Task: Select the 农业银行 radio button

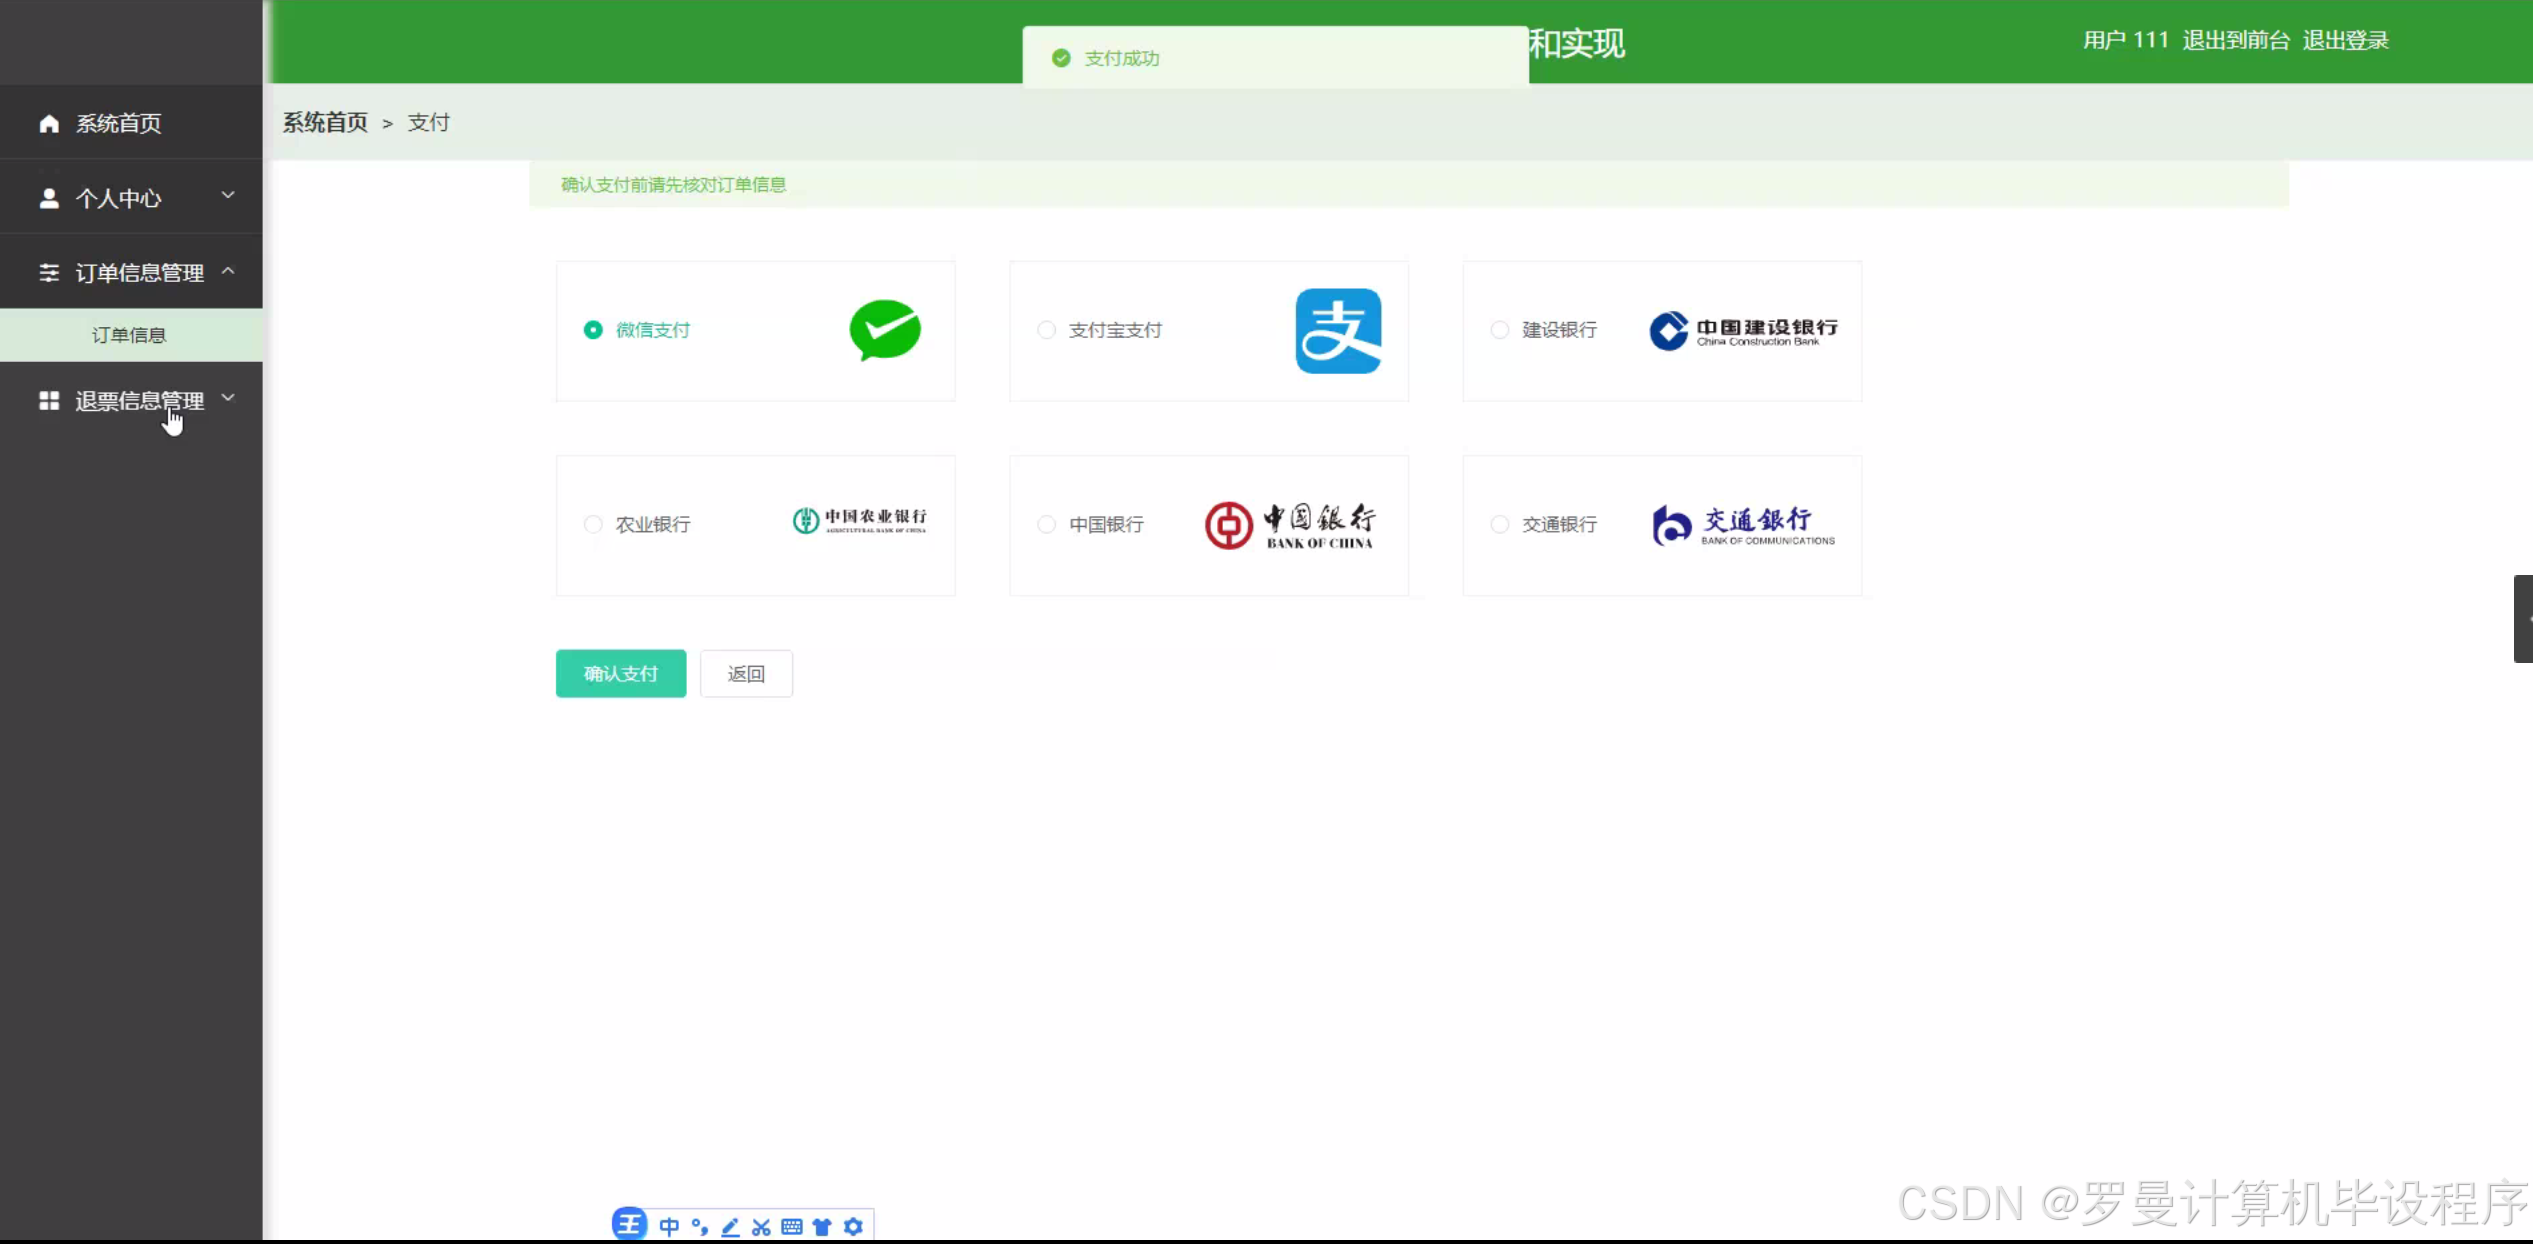Action: coord(593,524)
